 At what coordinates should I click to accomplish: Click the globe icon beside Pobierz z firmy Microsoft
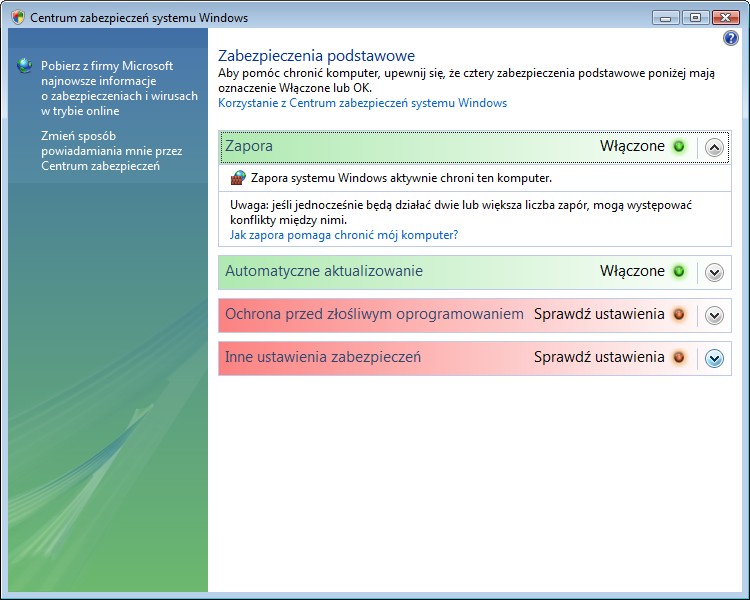tap(24, 66)
